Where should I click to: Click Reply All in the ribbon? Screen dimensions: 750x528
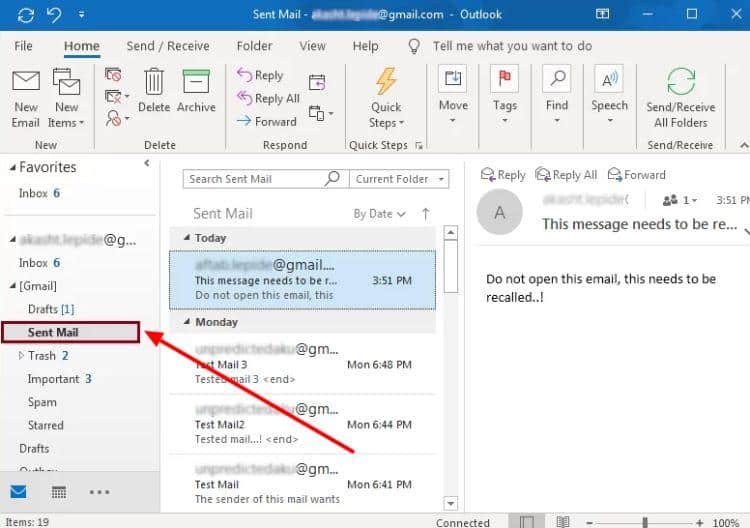coord(268,98)
